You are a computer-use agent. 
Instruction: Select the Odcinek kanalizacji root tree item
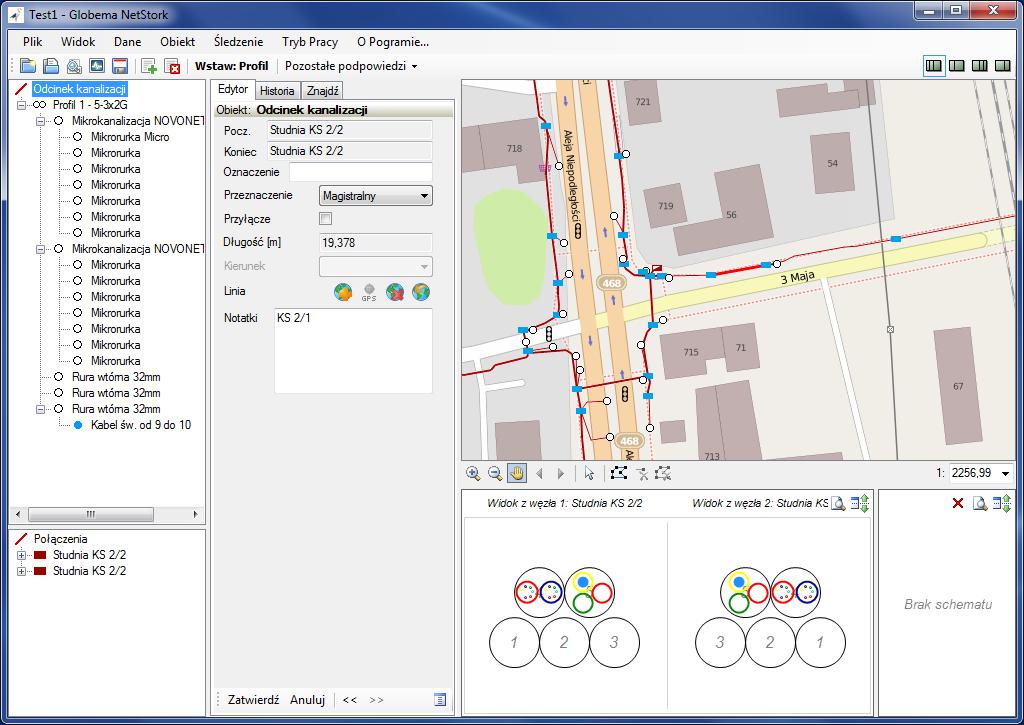pyautogui.click(x=80, y=89)
